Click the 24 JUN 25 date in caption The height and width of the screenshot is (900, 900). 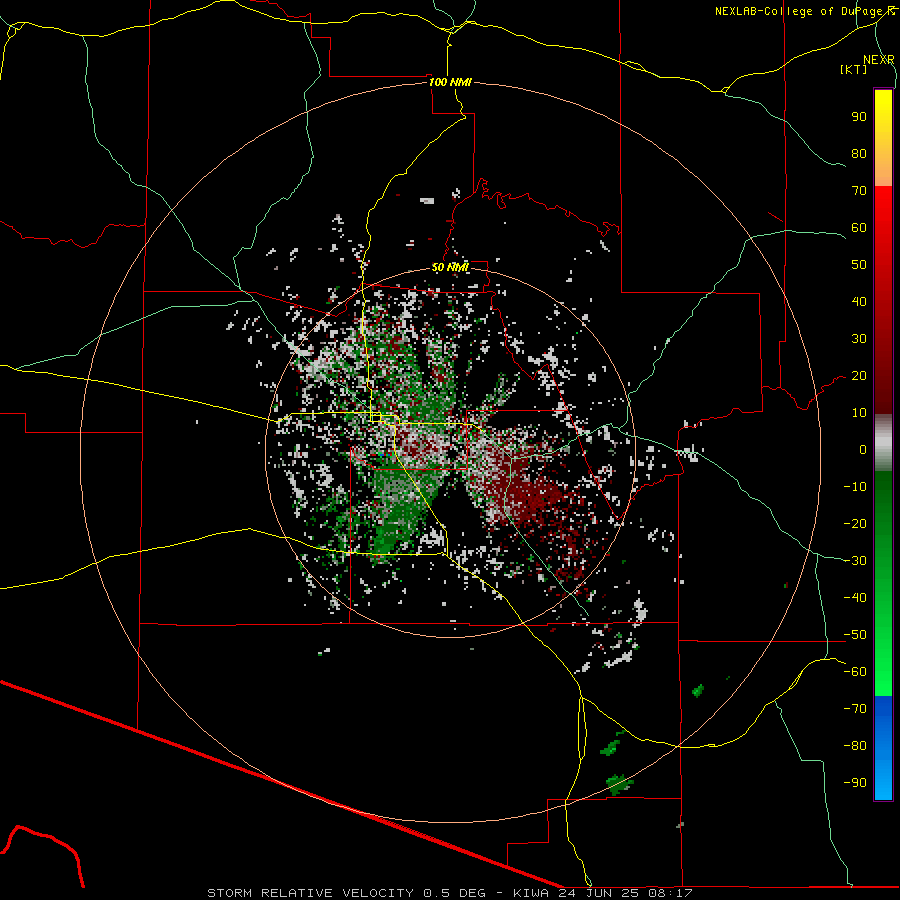pos(598,893)
